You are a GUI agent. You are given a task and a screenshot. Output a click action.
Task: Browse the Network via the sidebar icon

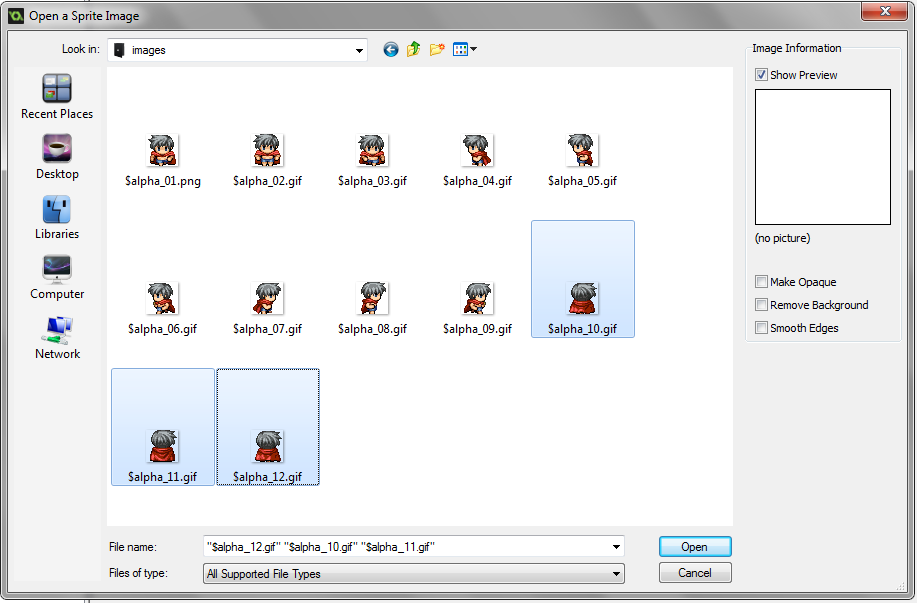(56, 336)
